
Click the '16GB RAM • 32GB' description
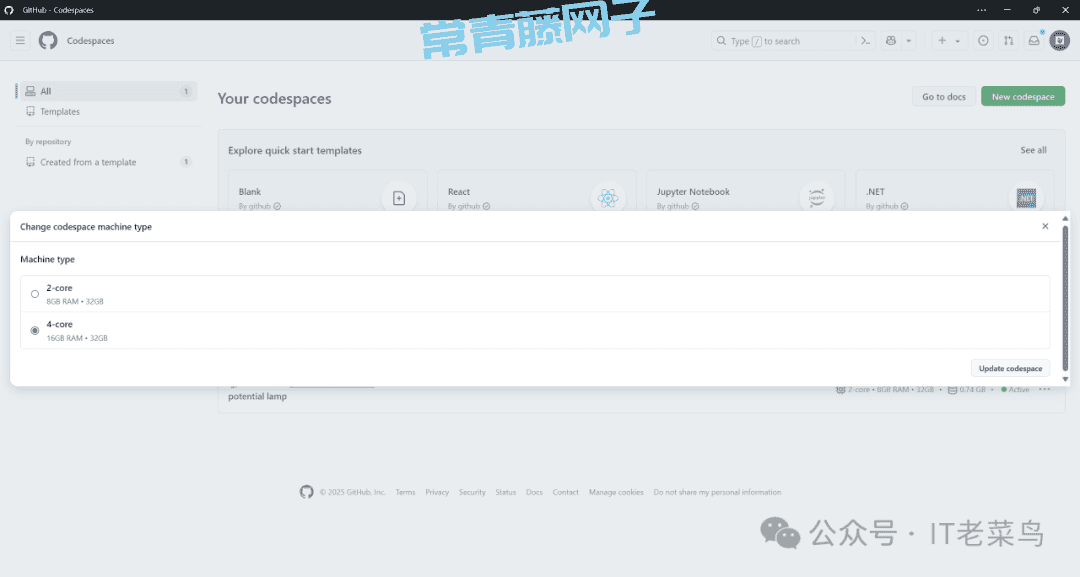(77, 338)
